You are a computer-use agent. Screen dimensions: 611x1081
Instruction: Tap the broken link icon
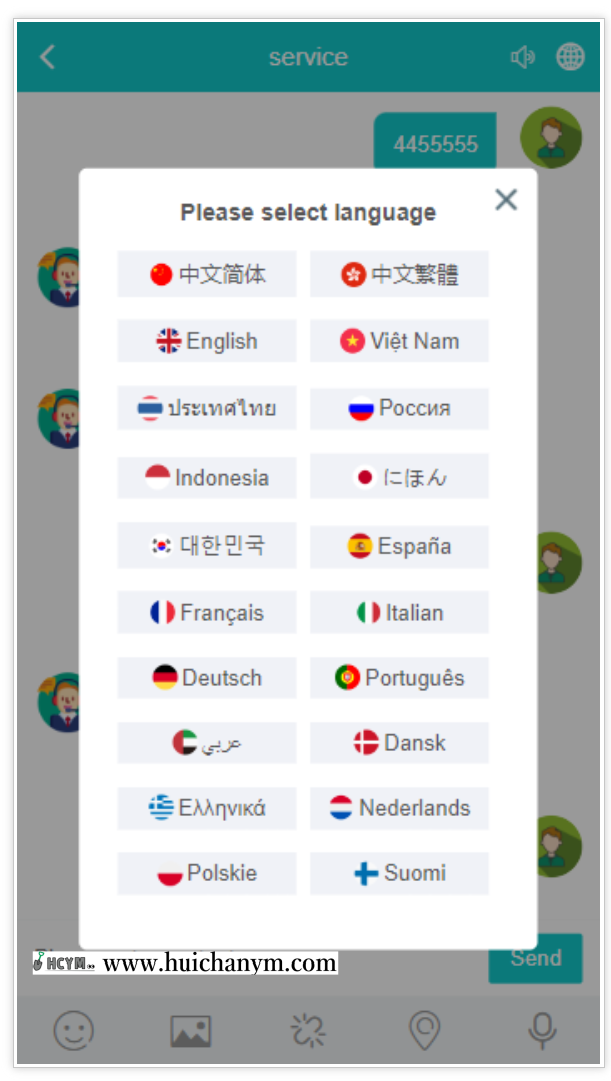(308, 1029)
